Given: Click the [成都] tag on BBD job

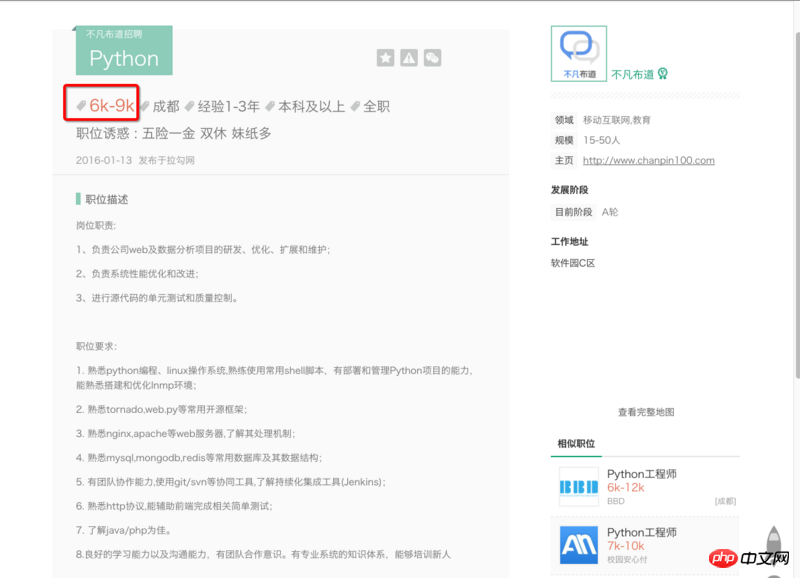Looking at the screenshot, I should click(725, 501).
